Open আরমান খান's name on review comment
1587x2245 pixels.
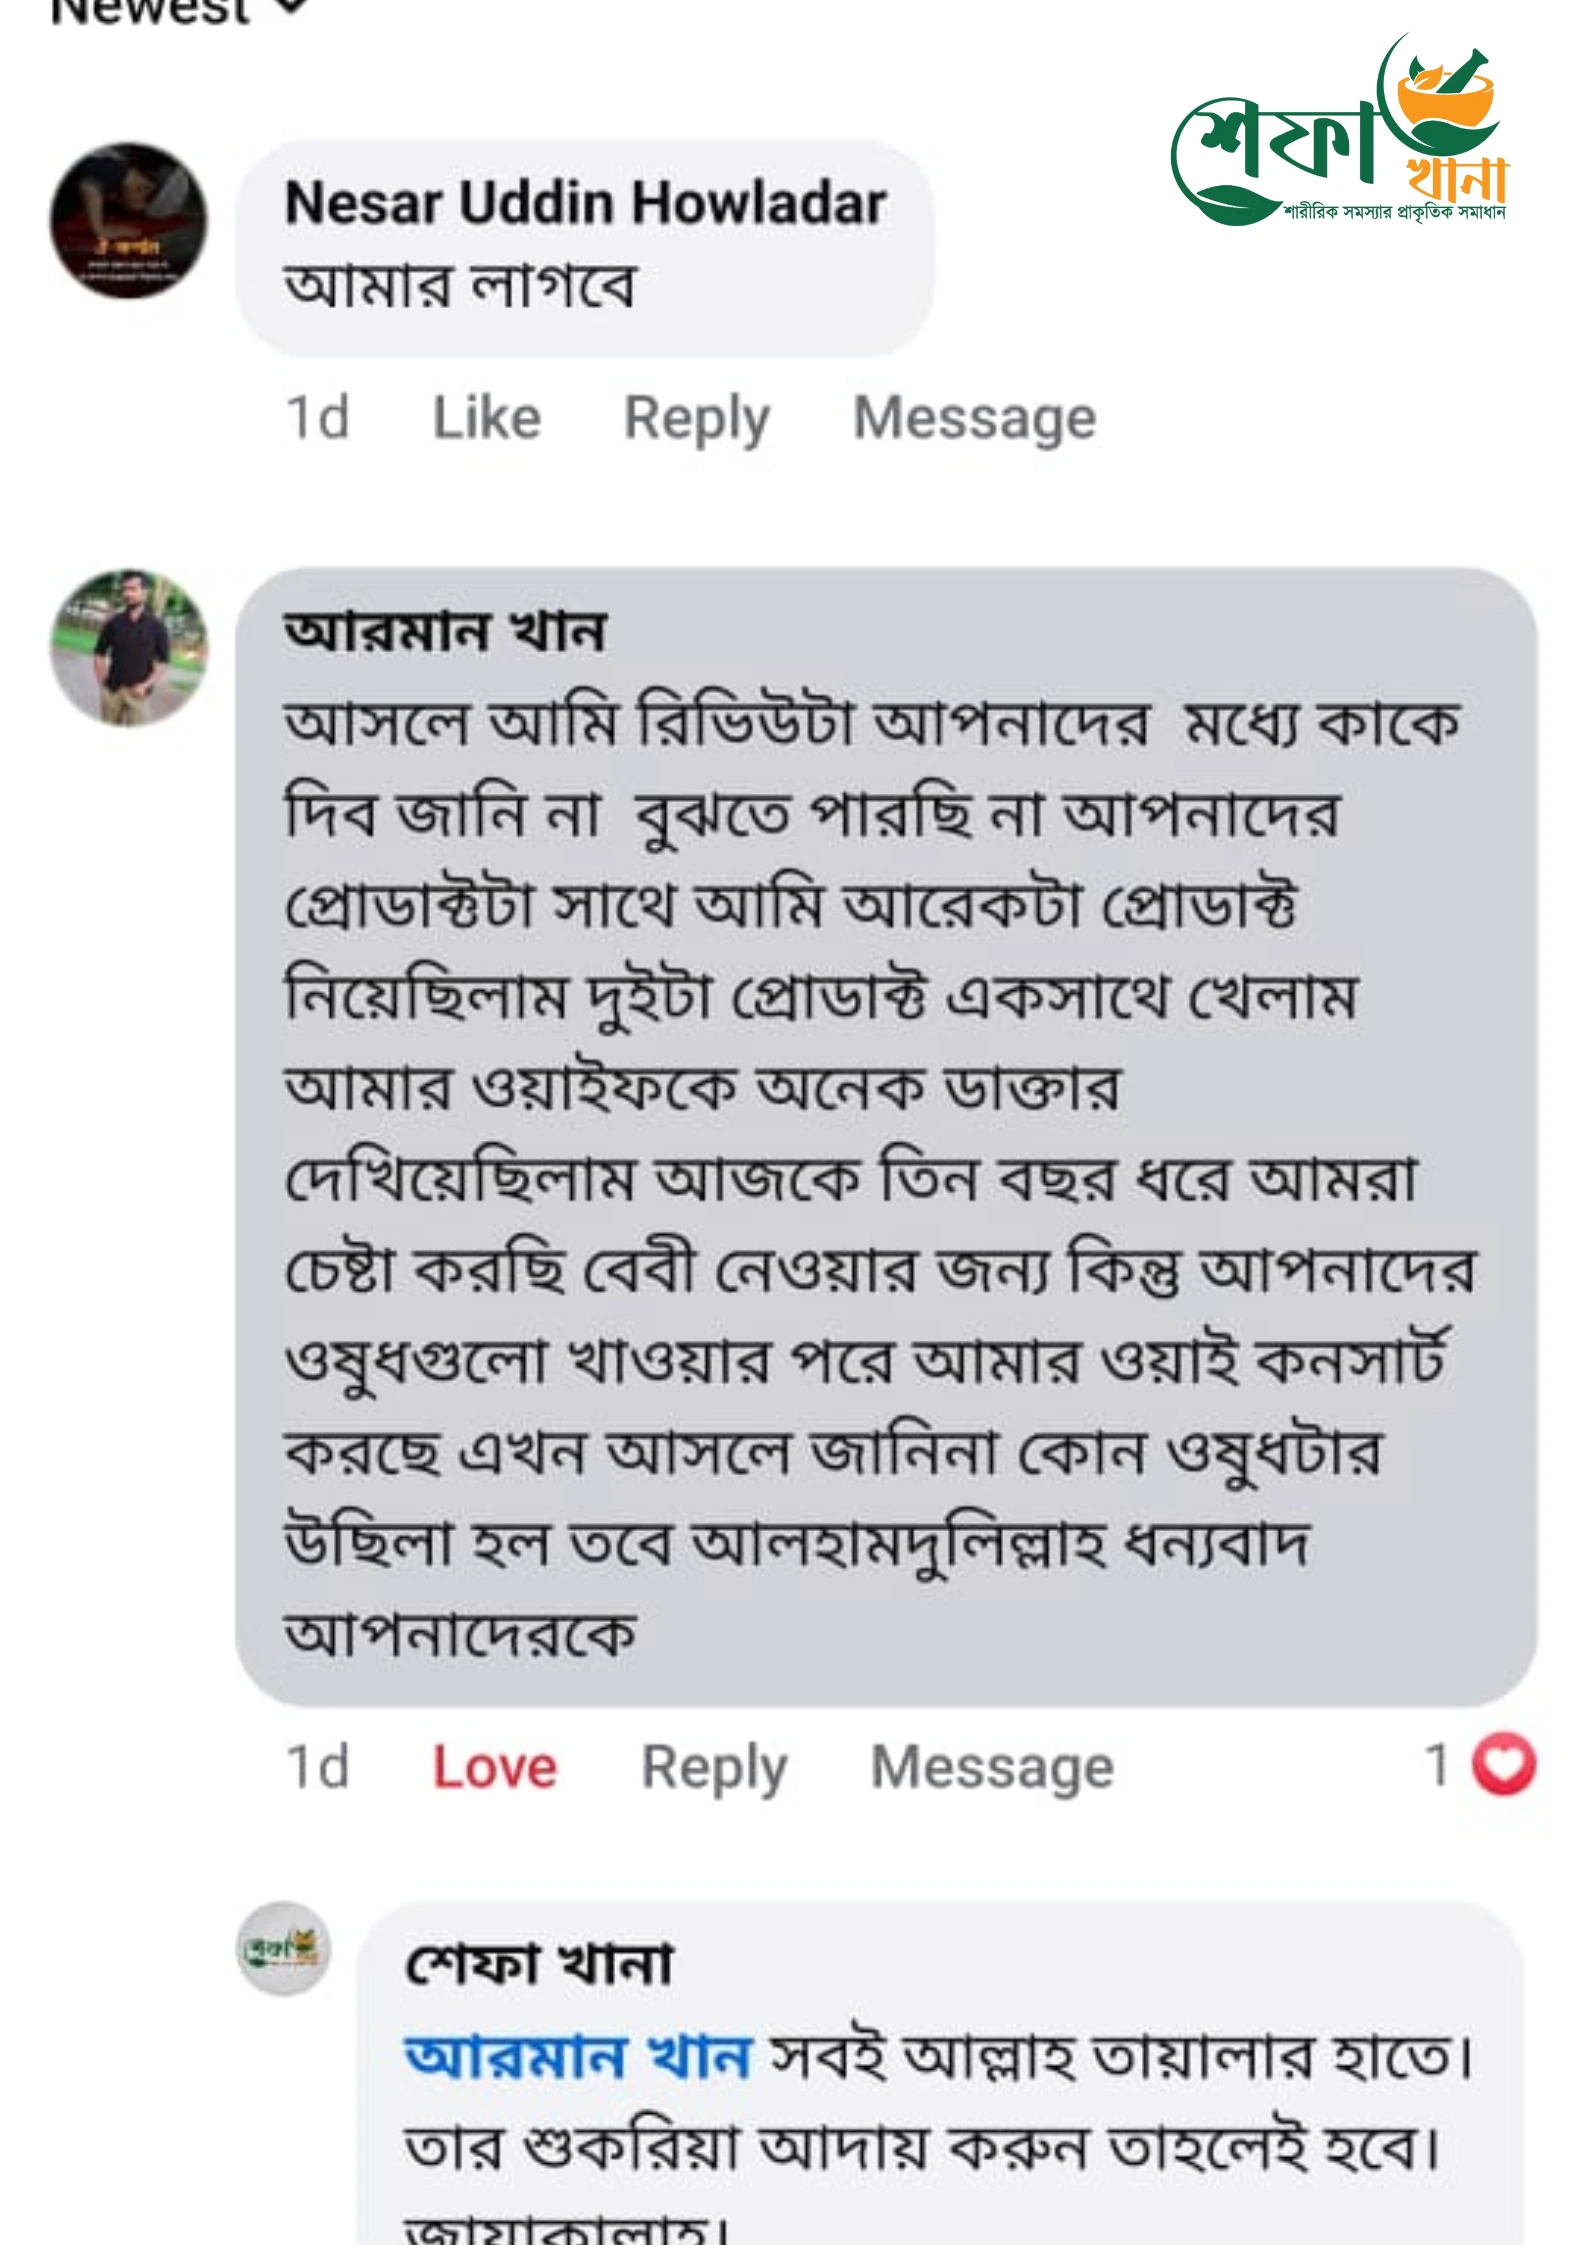[x=445, y=632]
